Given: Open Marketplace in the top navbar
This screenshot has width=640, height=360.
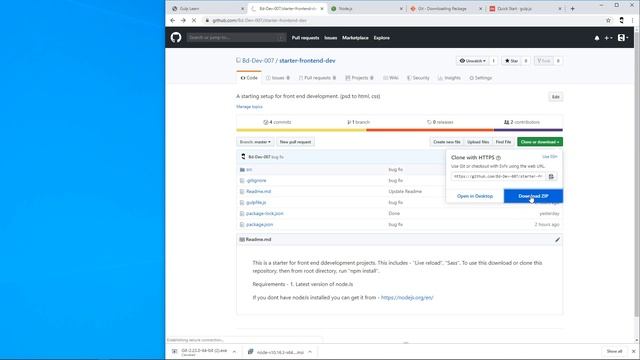Looking at the screenshot, I should point(355,38).
